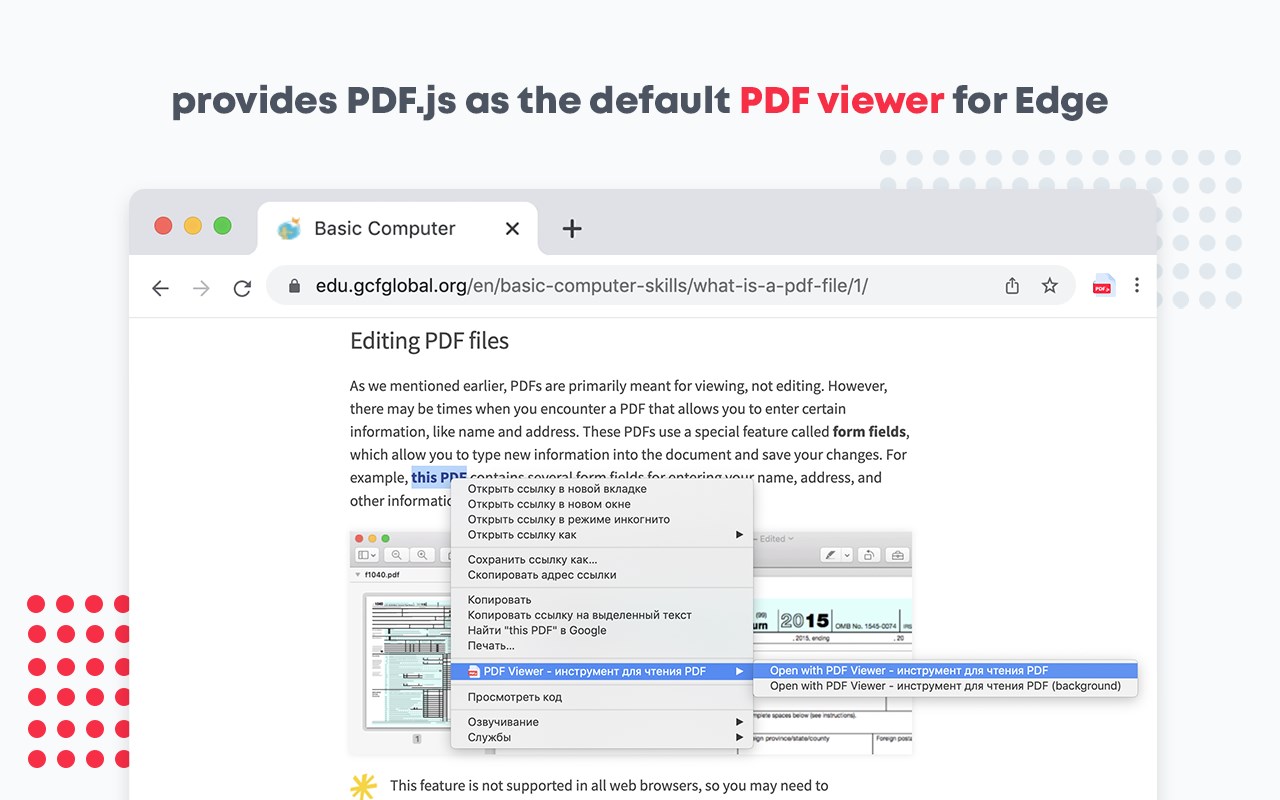Click zoom in icon in embedded Preview toolbar
The height and width of the screenshot is (800, 1280).
coord(422,555)
